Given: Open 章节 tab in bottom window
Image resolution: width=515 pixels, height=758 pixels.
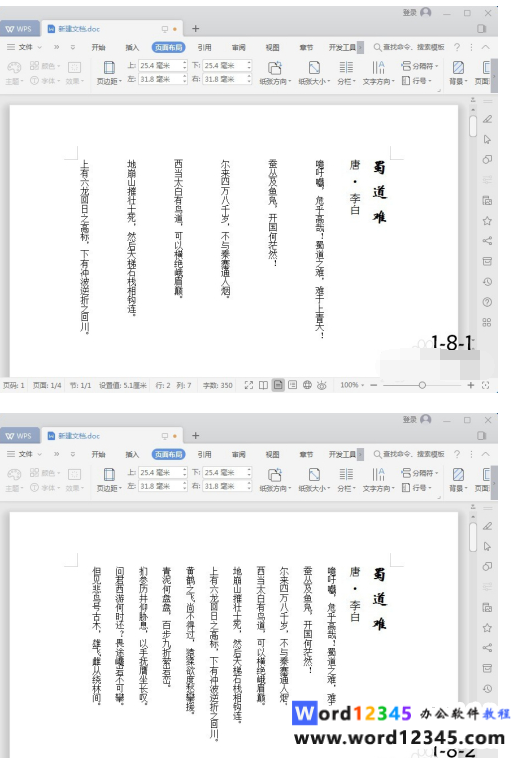Looking at the screenshot, I should [x=306, y=454].
